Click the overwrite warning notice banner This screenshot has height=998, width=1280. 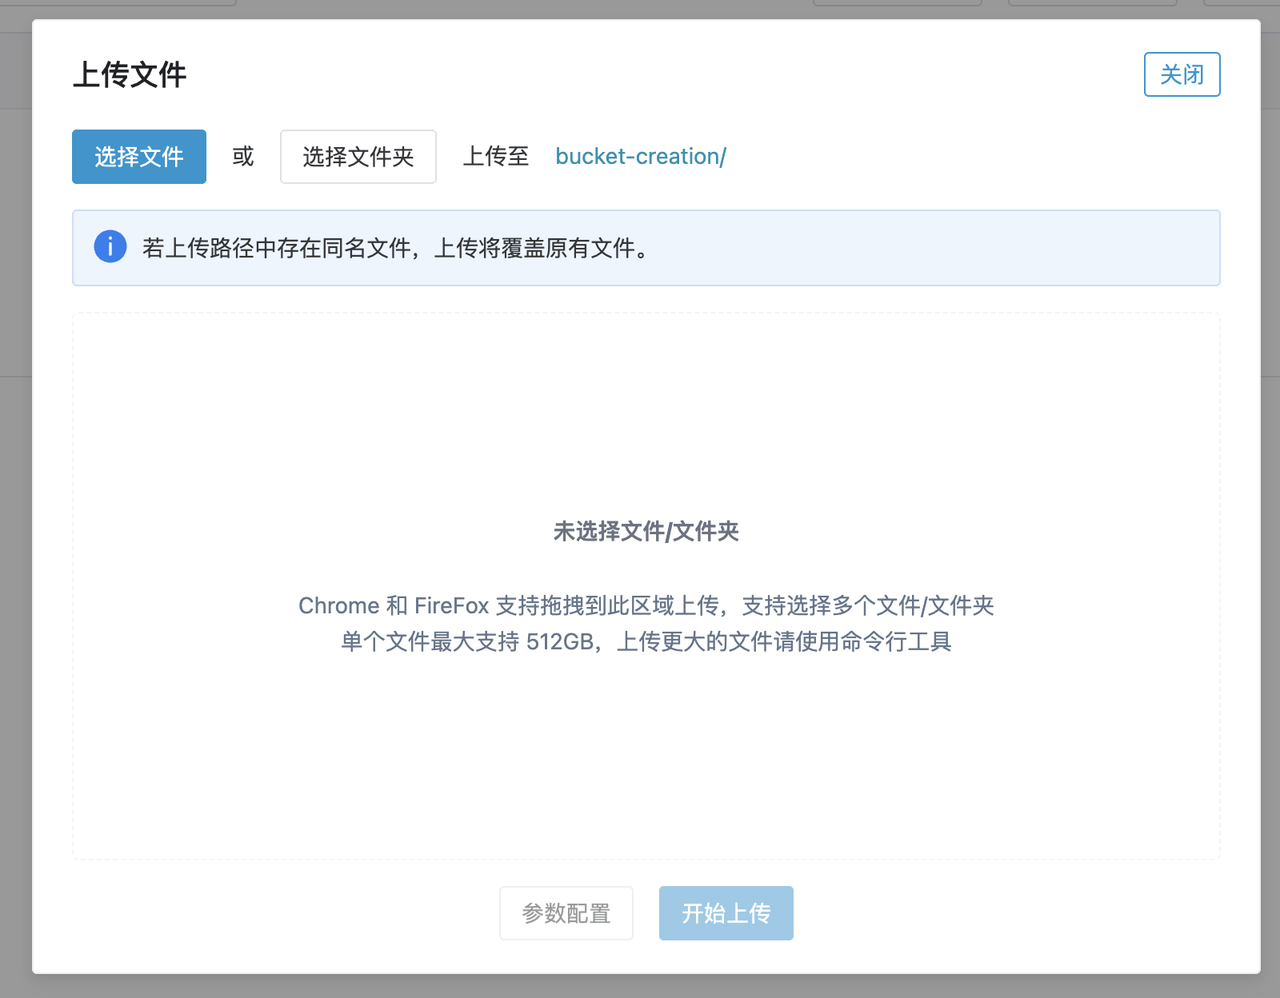[x=646, y=247]
